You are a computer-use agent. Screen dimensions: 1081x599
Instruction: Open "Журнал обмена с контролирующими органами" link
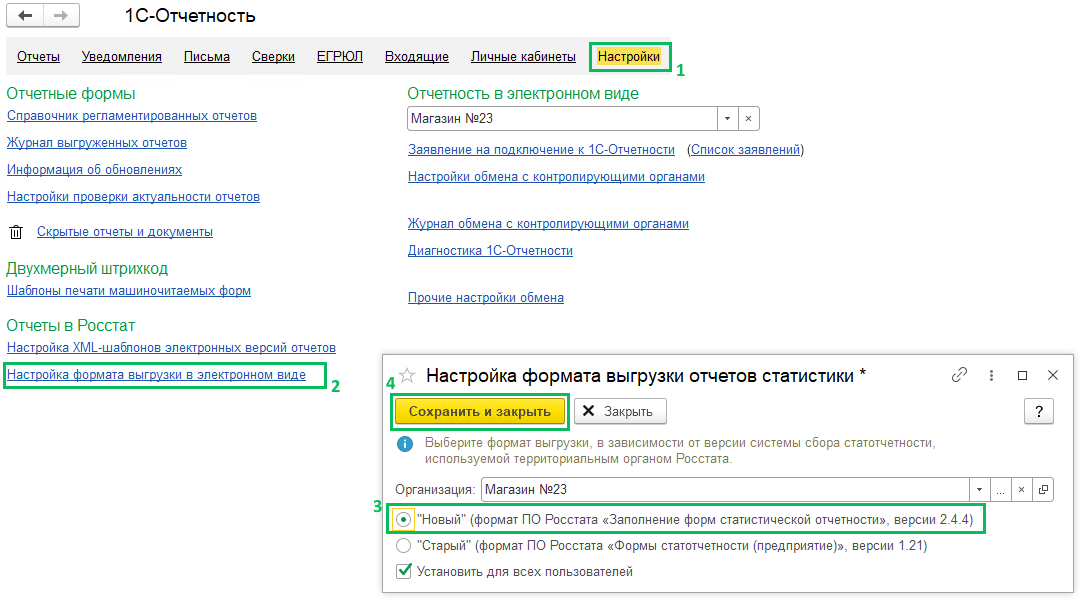point(548,224)
